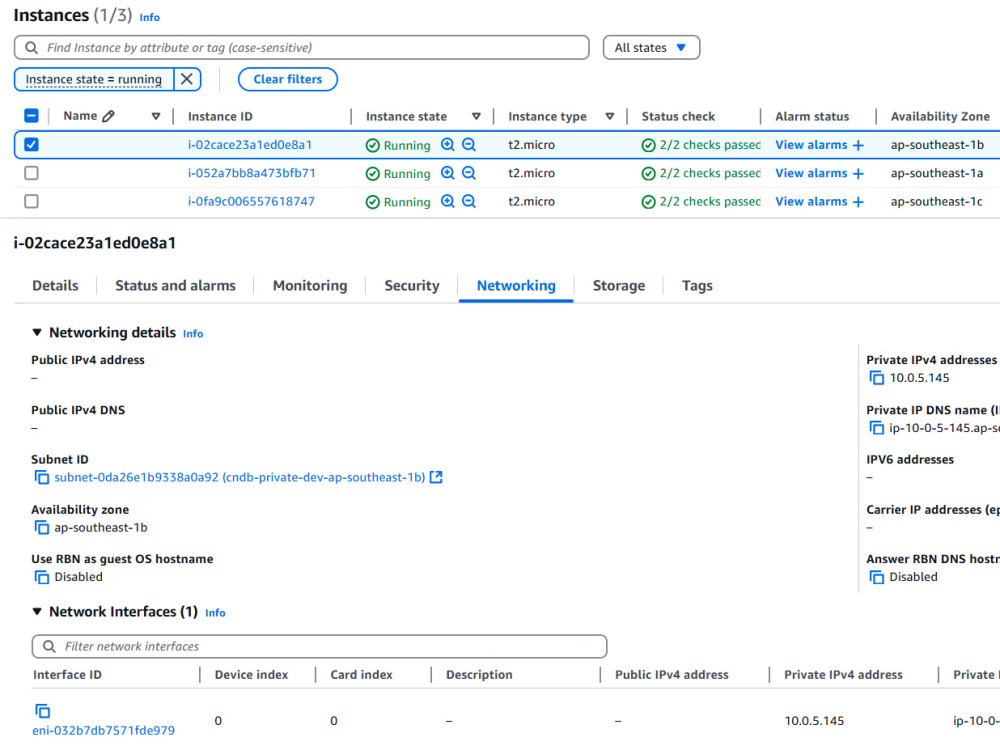Collapse the Network Interfaces section
The height and width of the screenshot is (750, 1000).
pos(37,612)
